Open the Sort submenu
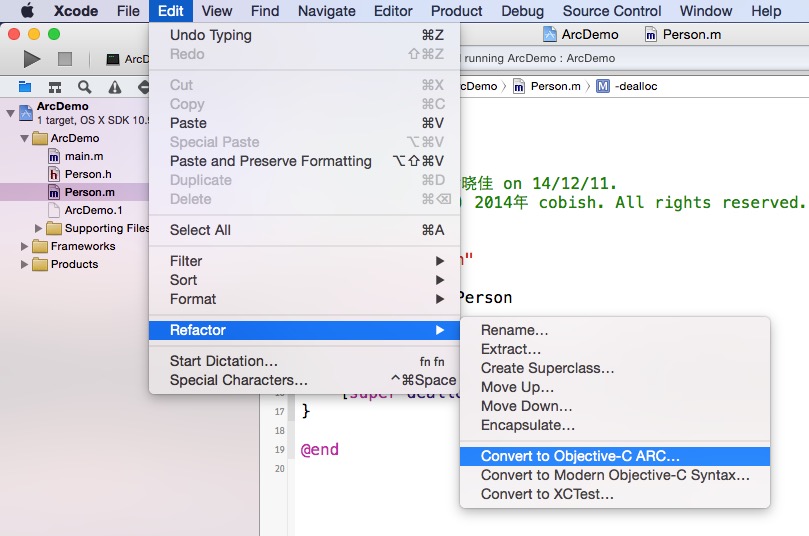 [x=304, y=280]
